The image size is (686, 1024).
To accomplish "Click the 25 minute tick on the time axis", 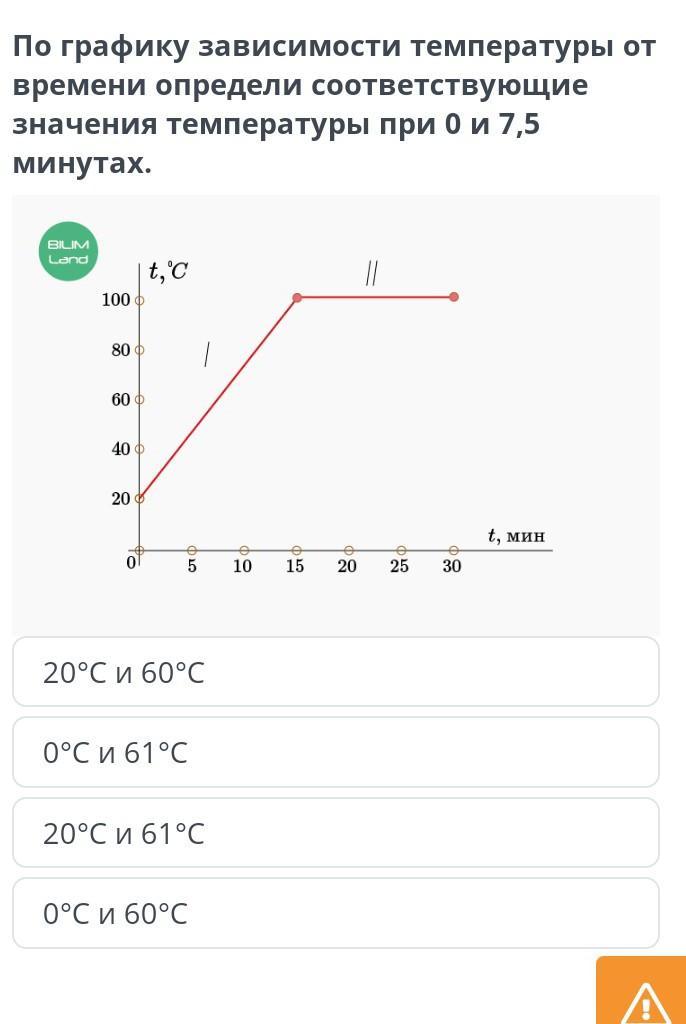I will [402, 551].
